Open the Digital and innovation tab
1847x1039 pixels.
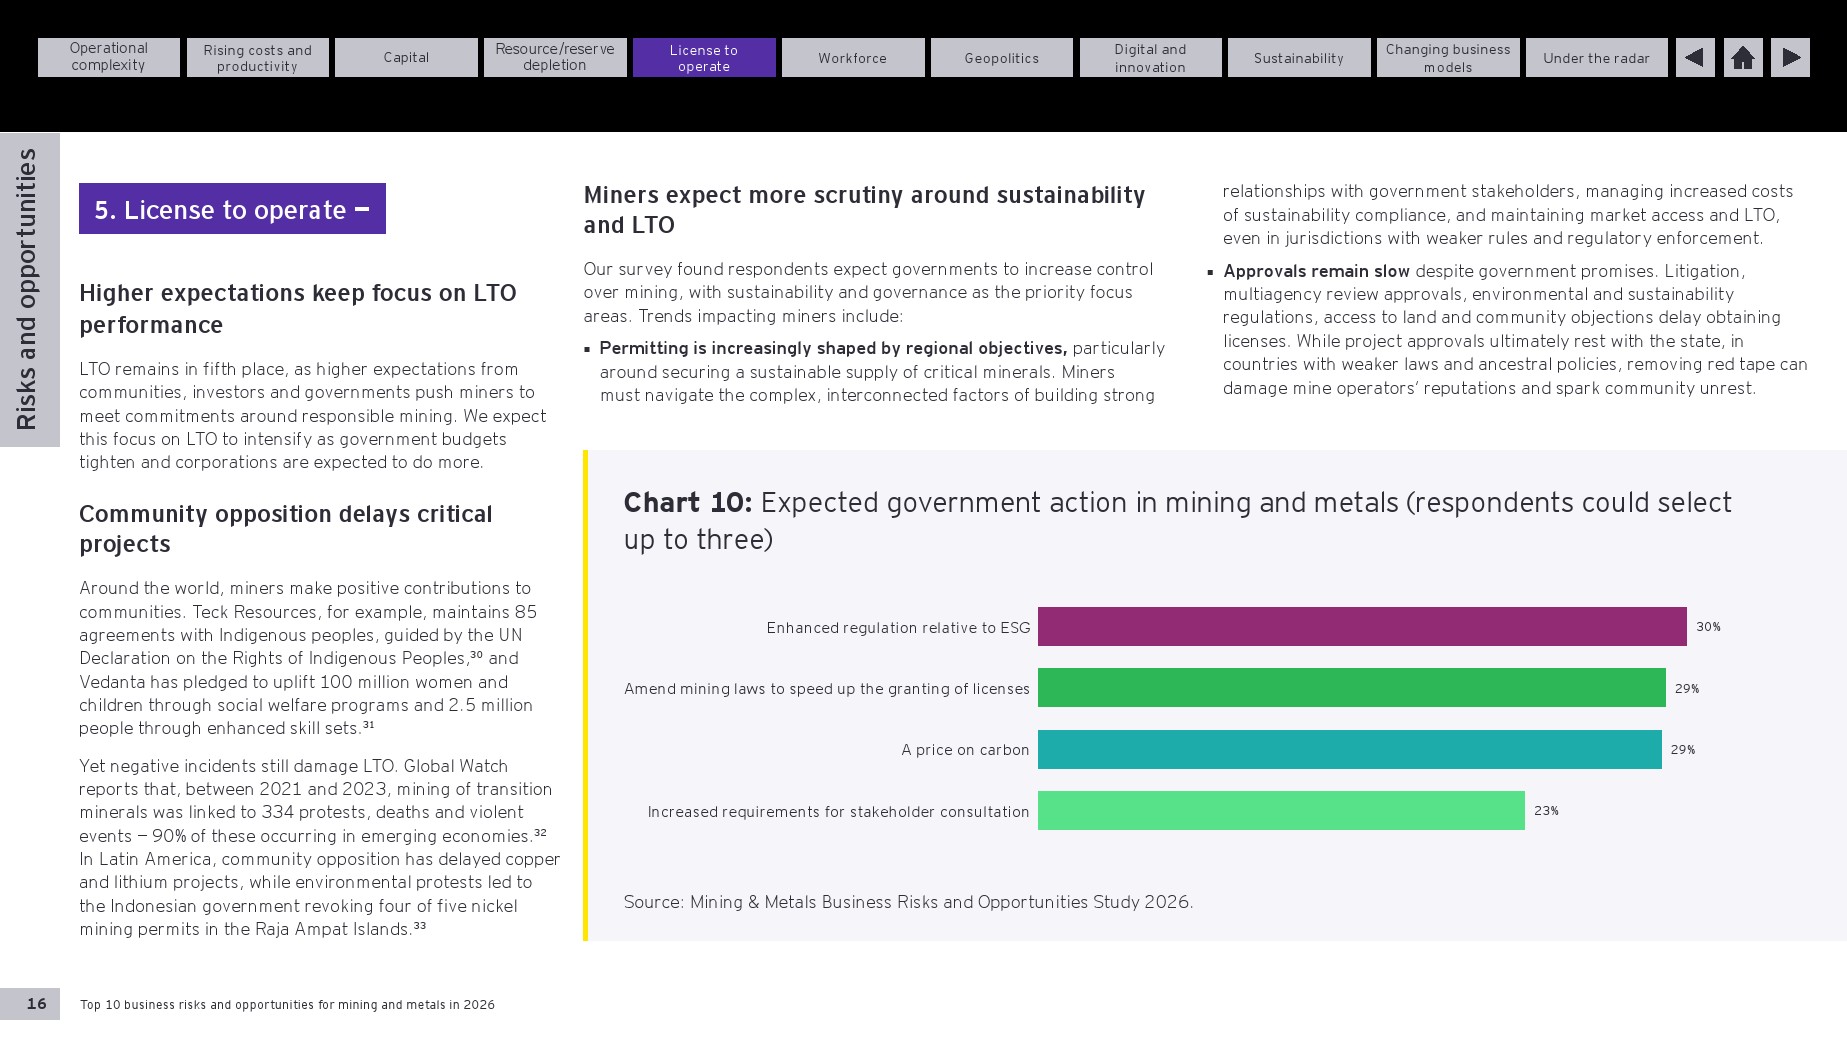click(x=1151, y=57)
